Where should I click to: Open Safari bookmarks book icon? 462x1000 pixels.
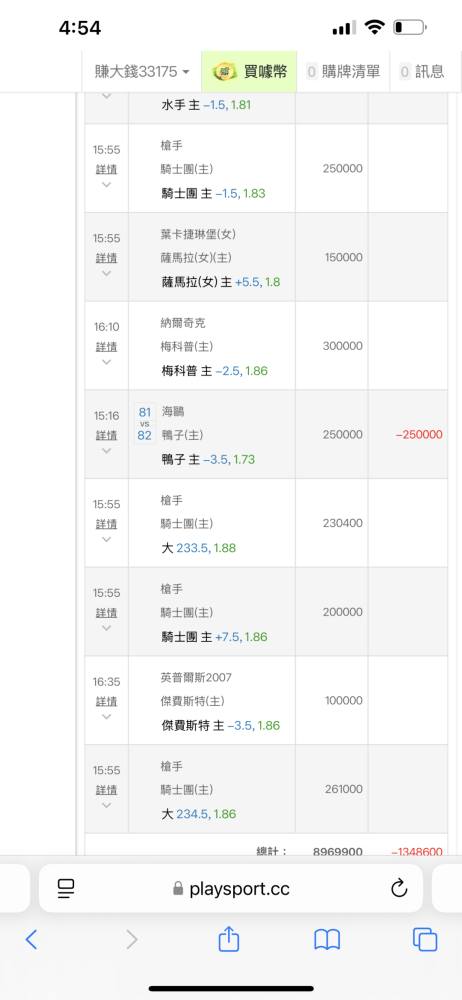tap(327, 939)
